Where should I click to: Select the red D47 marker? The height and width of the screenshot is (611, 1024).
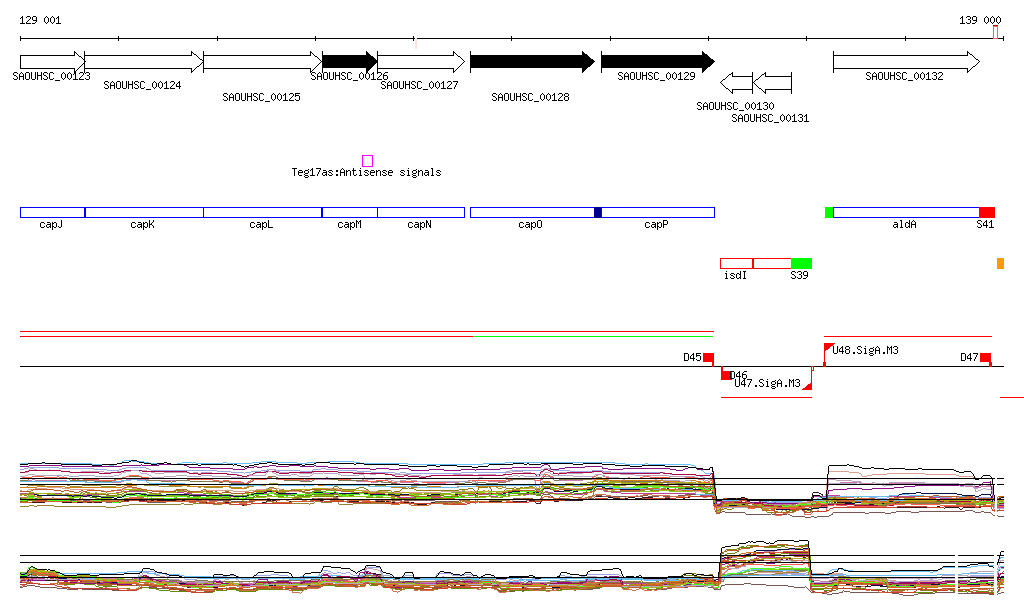point(985,357)
